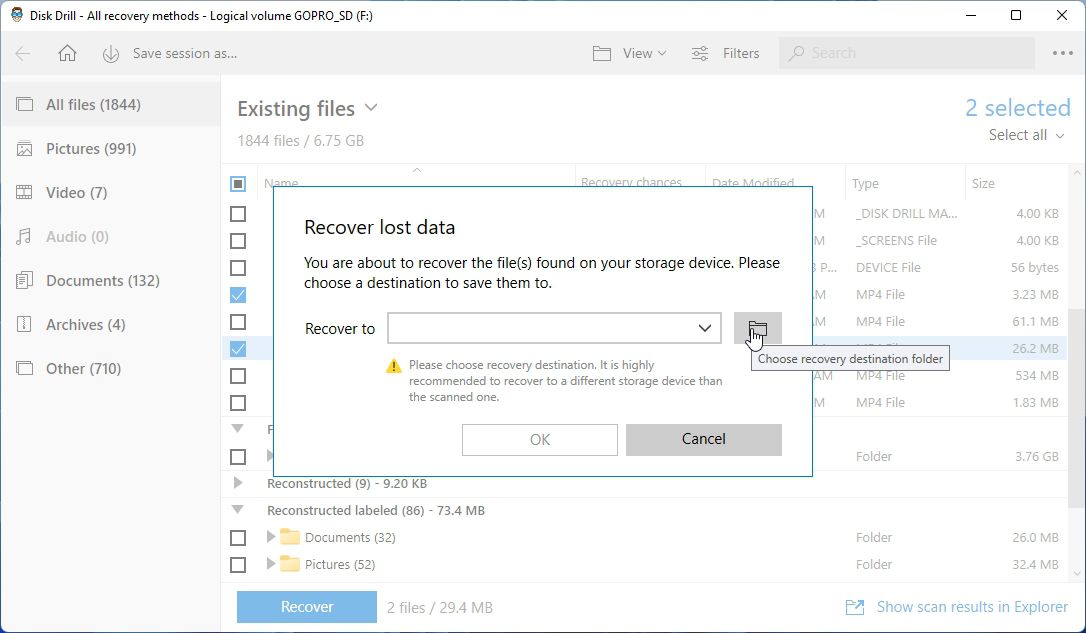The image size is (1086, 633).
Task: Click the All files sidebar icon
Action: coord(24,105)
